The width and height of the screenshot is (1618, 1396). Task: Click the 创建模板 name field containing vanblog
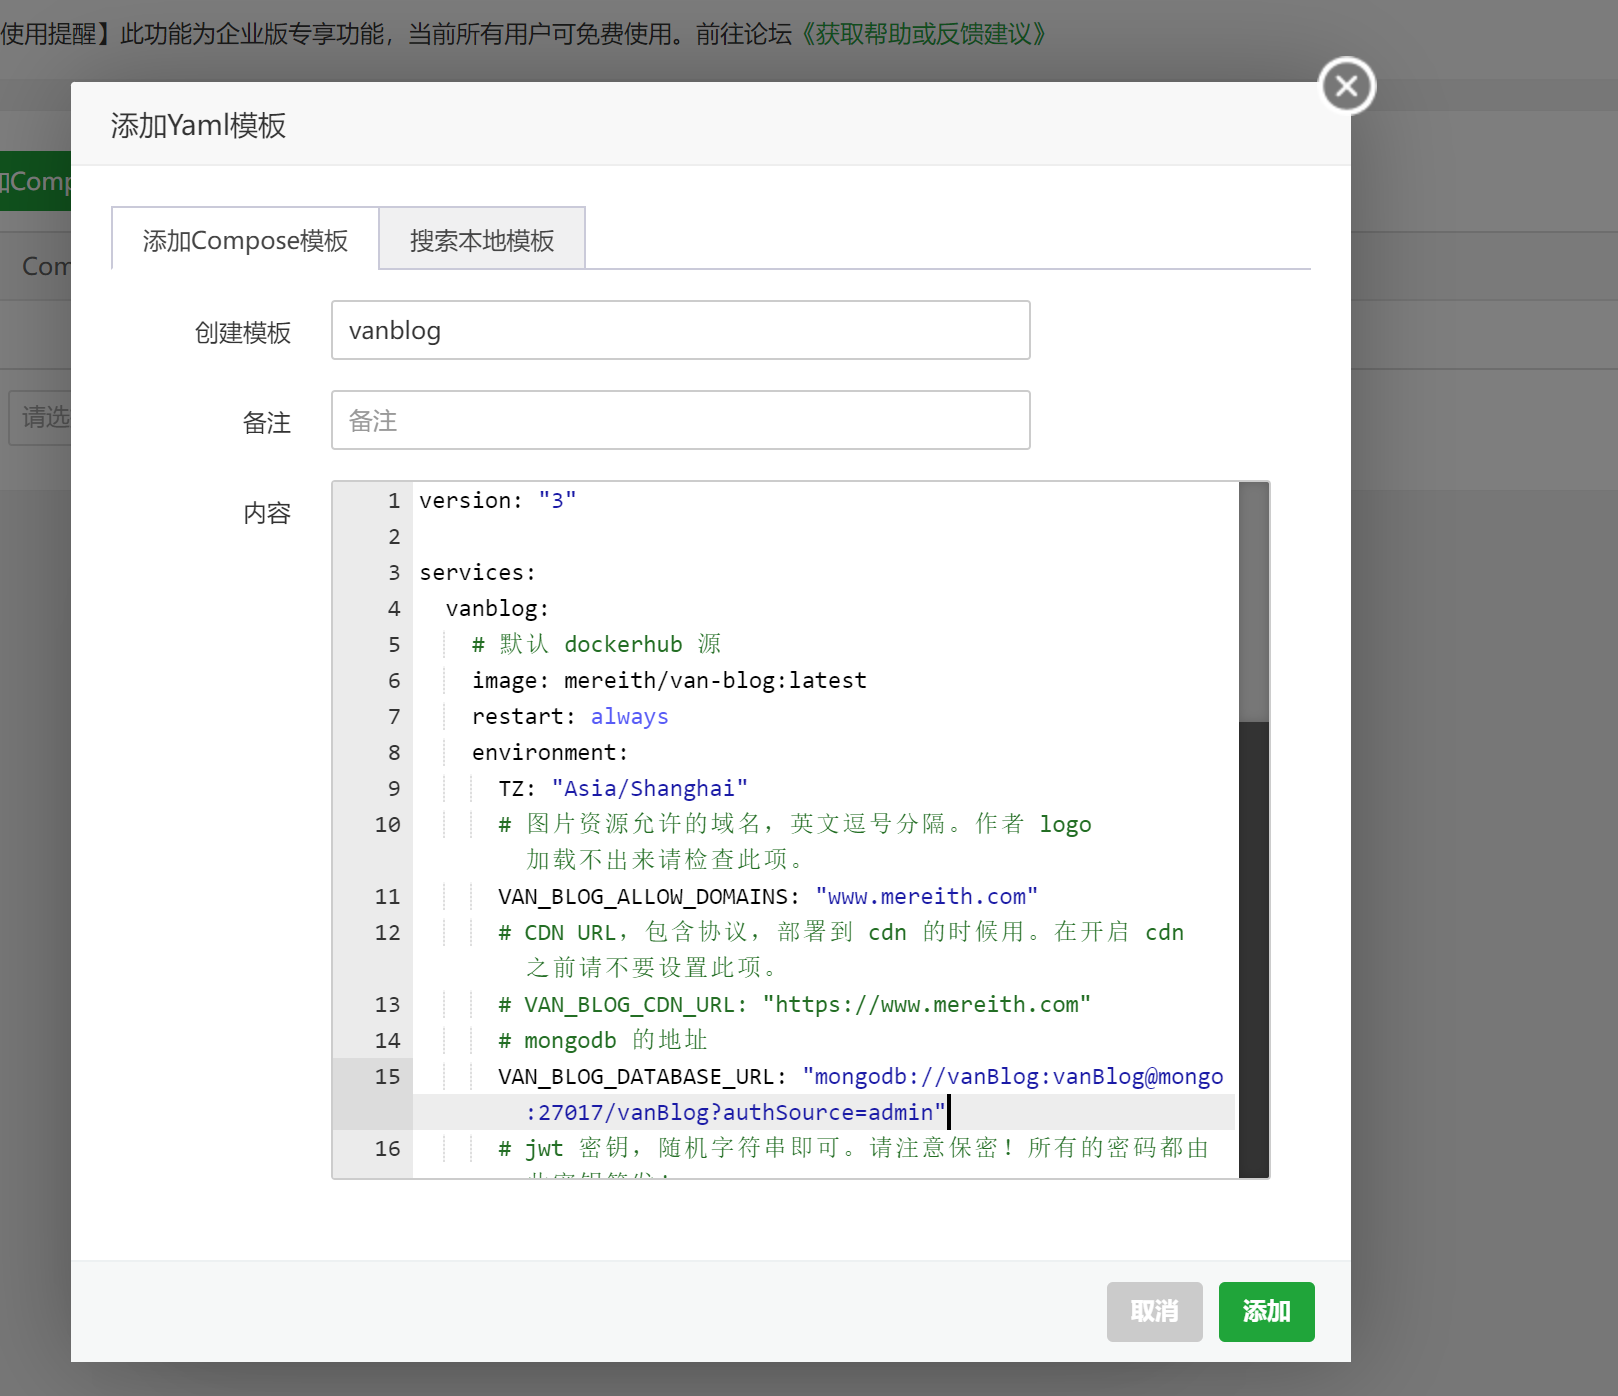(x=681, y=330)
